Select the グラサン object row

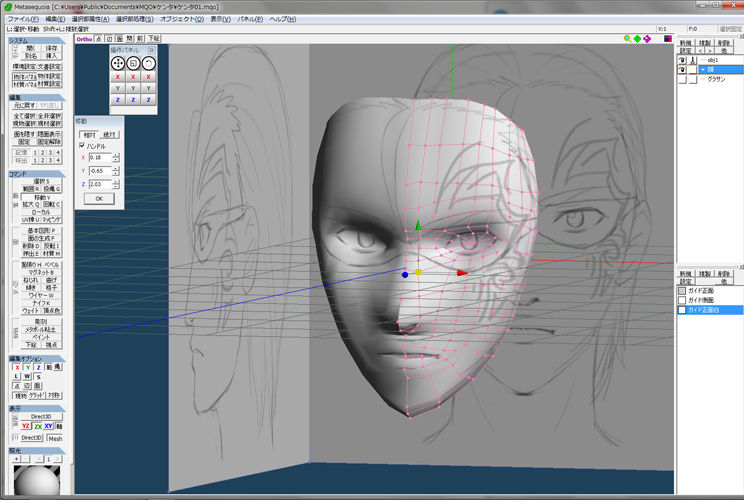pyautogui.click(x=710, y=80)
